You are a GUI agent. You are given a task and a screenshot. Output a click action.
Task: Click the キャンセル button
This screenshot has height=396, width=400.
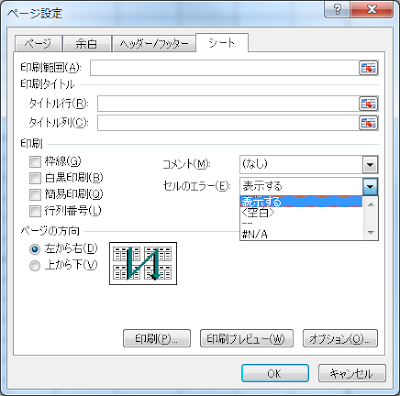(x=352, y=373)
